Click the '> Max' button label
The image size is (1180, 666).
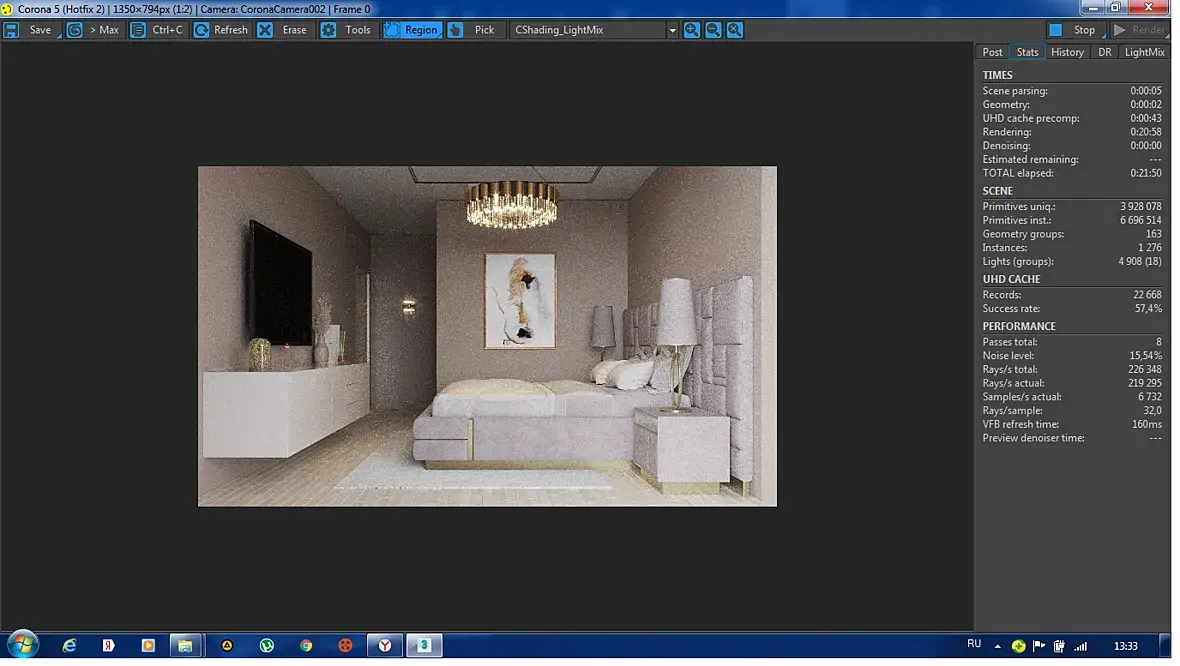click(x=105, y=30)
